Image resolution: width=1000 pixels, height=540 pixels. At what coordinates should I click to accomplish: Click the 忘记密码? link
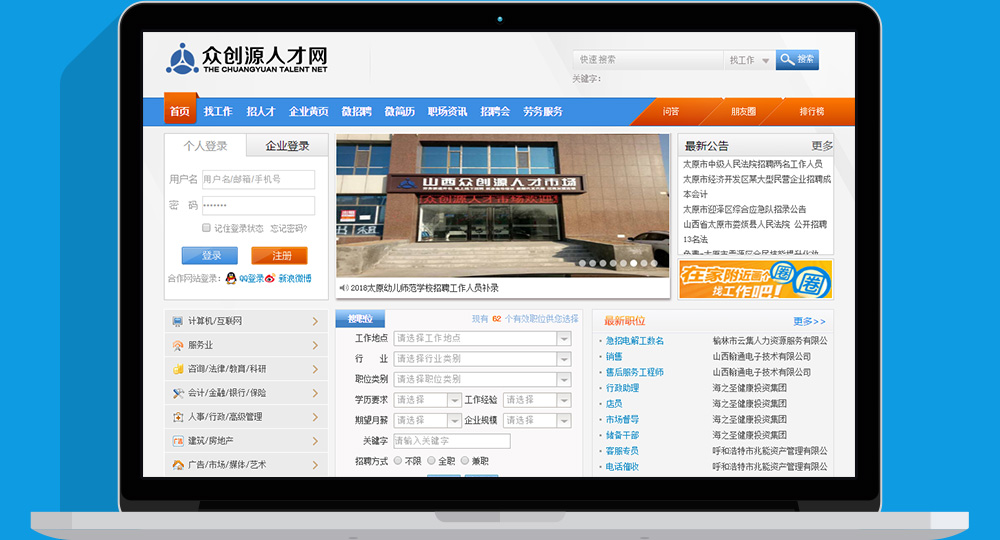point(288,228)
